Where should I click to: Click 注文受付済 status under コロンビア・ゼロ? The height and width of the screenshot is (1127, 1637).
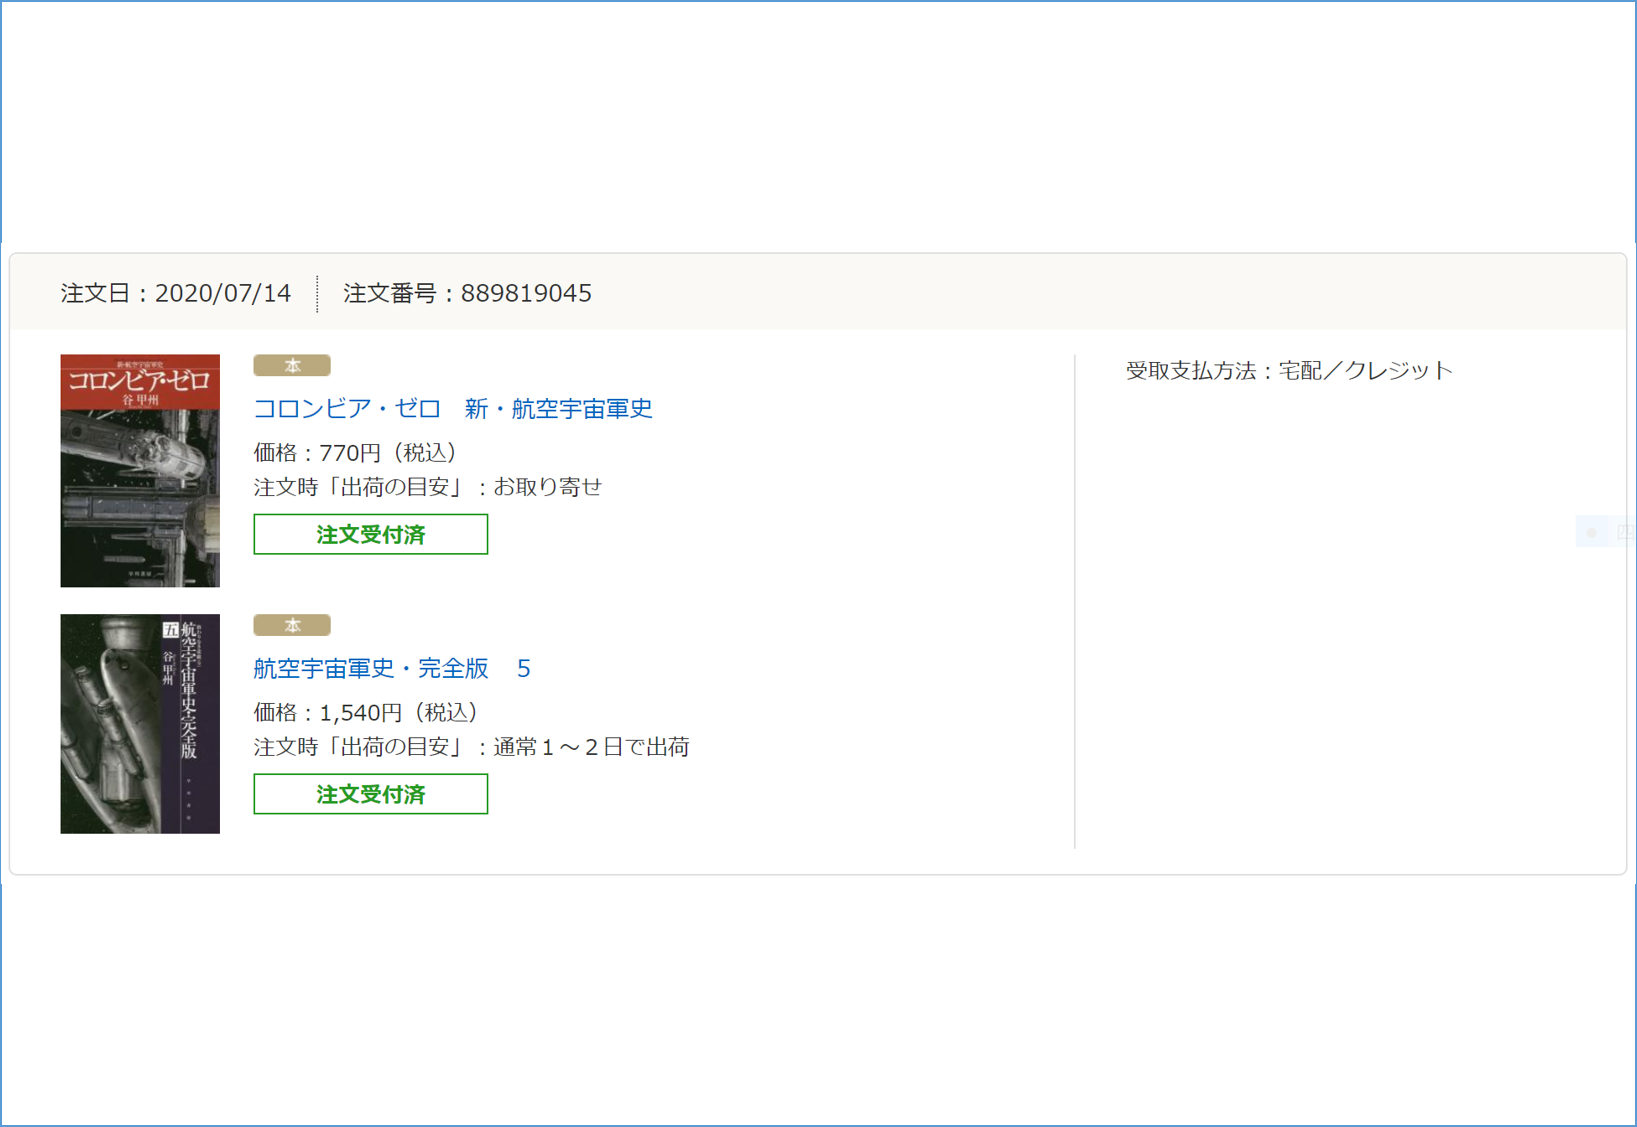point(371,535)
